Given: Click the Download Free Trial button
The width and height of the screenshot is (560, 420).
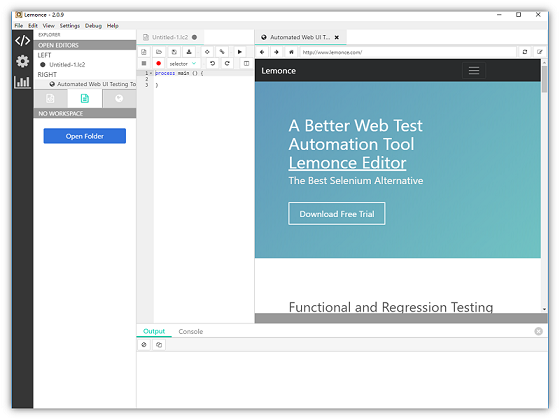Looking at the screenshot, I should click(336, 214).
